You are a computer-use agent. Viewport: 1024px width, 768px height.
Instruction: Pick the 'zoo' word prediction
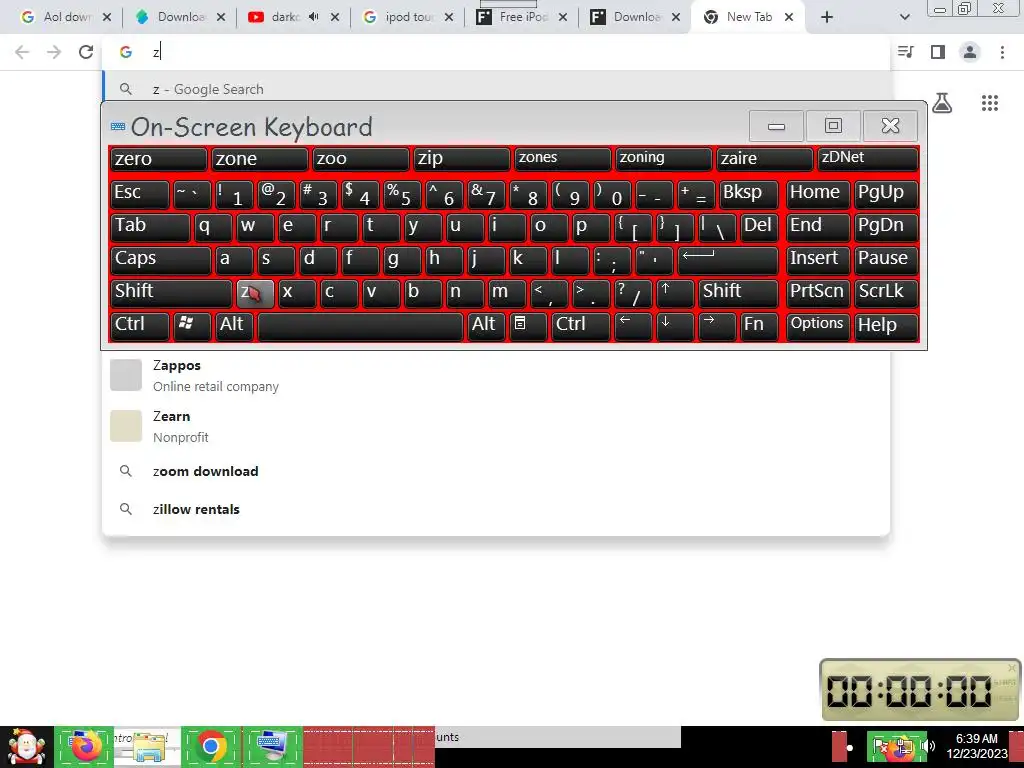click(360, 159)
